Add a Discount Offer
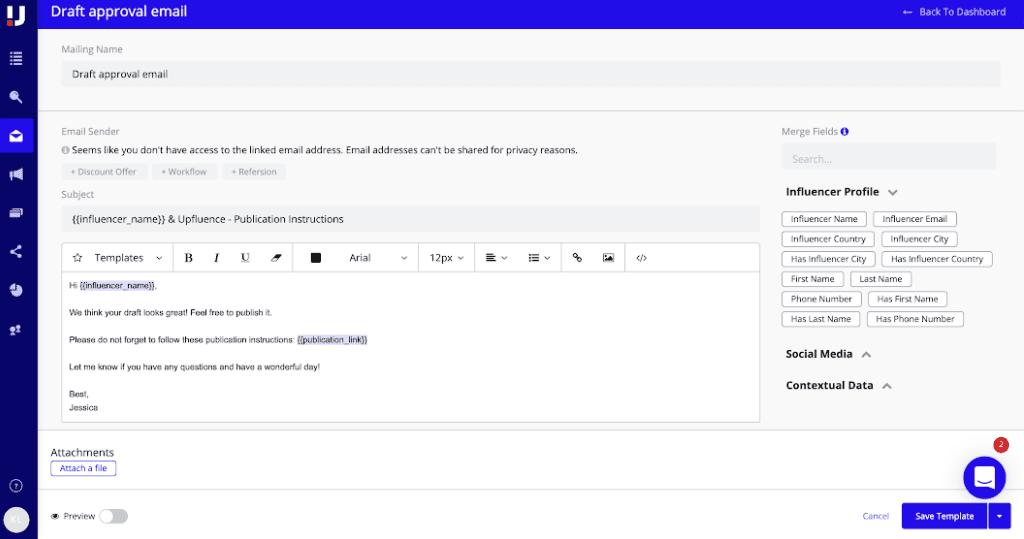 coord(104,172)
